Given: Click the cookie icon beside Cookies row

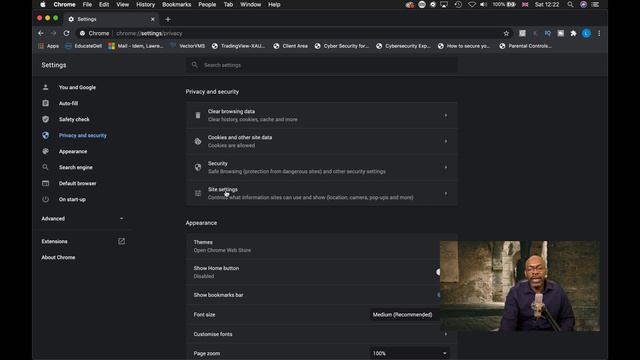Looking at the screenshot, I should click(x=198, y=141).
